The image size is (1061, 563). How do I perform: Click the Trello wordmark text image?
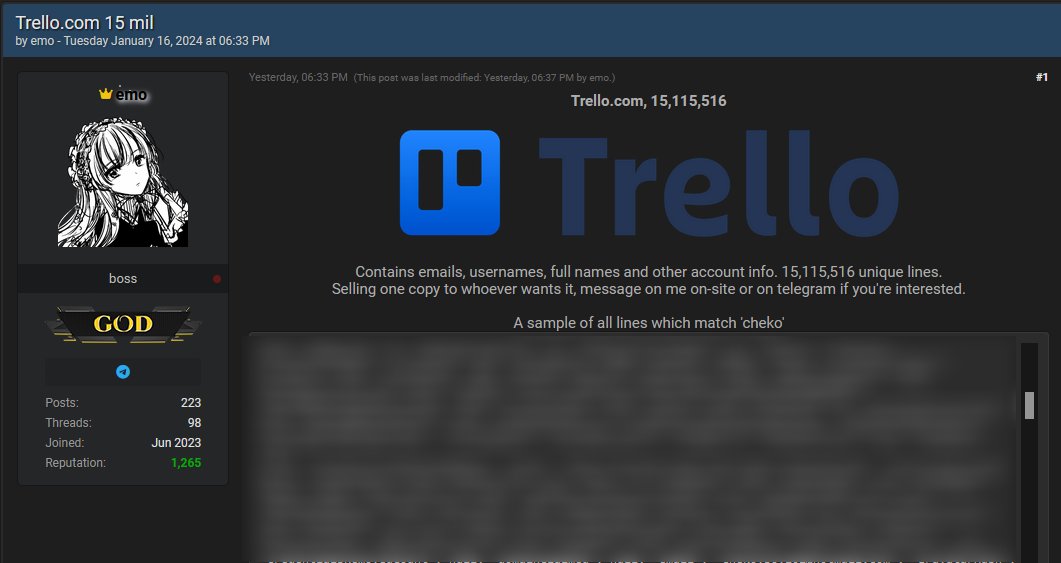coord(719,183)
